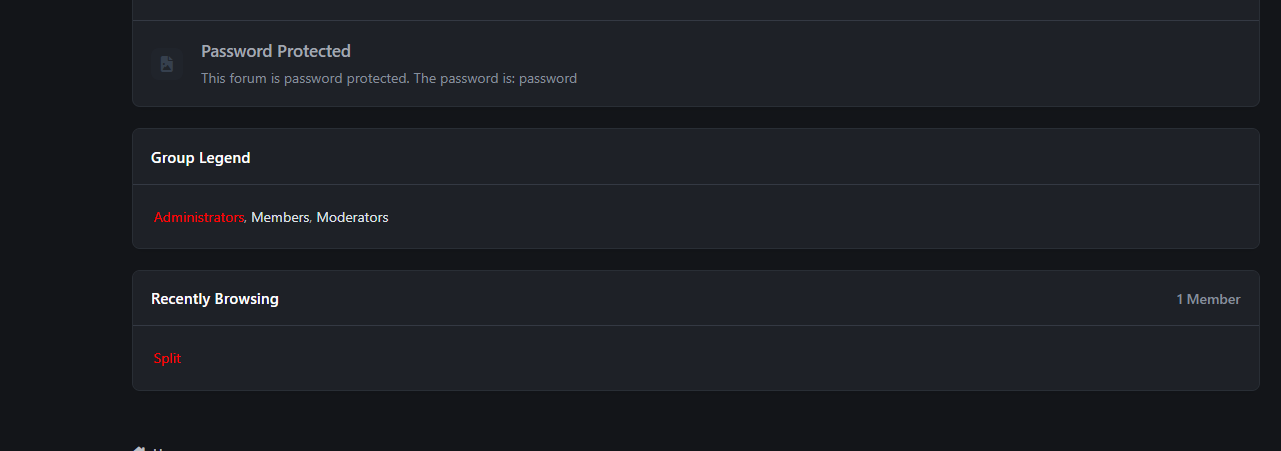Select the Group Legend heading
This screenshot has height=451, width=1281.
201,158
